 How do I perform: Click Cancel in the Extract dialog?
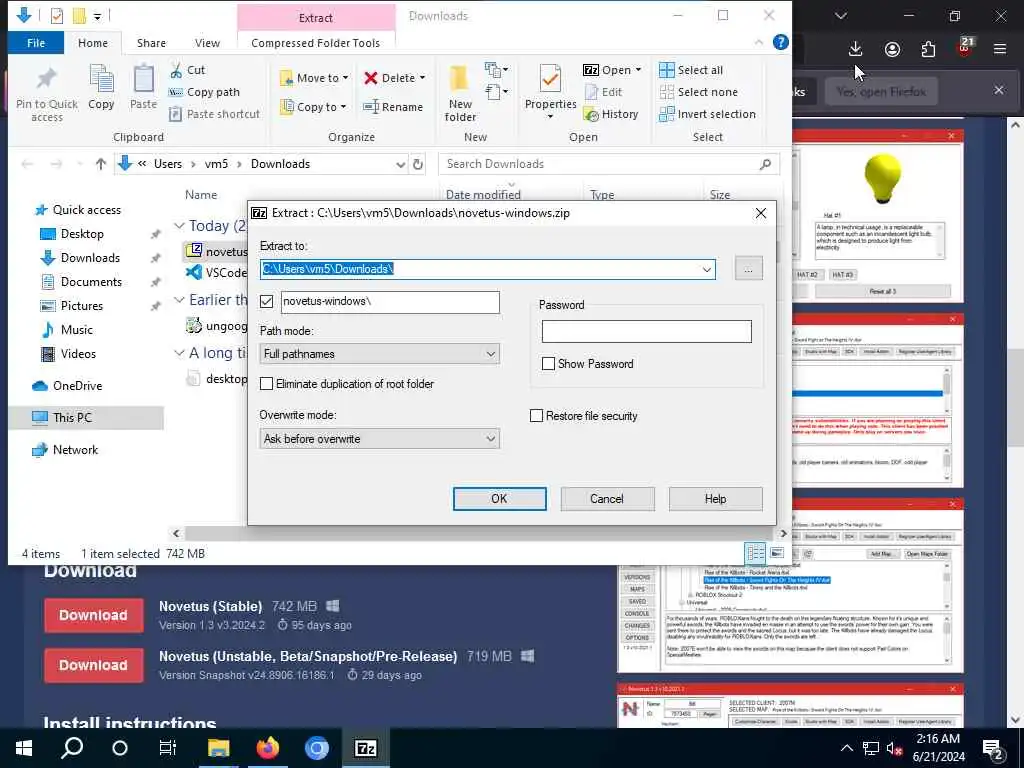click(607, 499)
